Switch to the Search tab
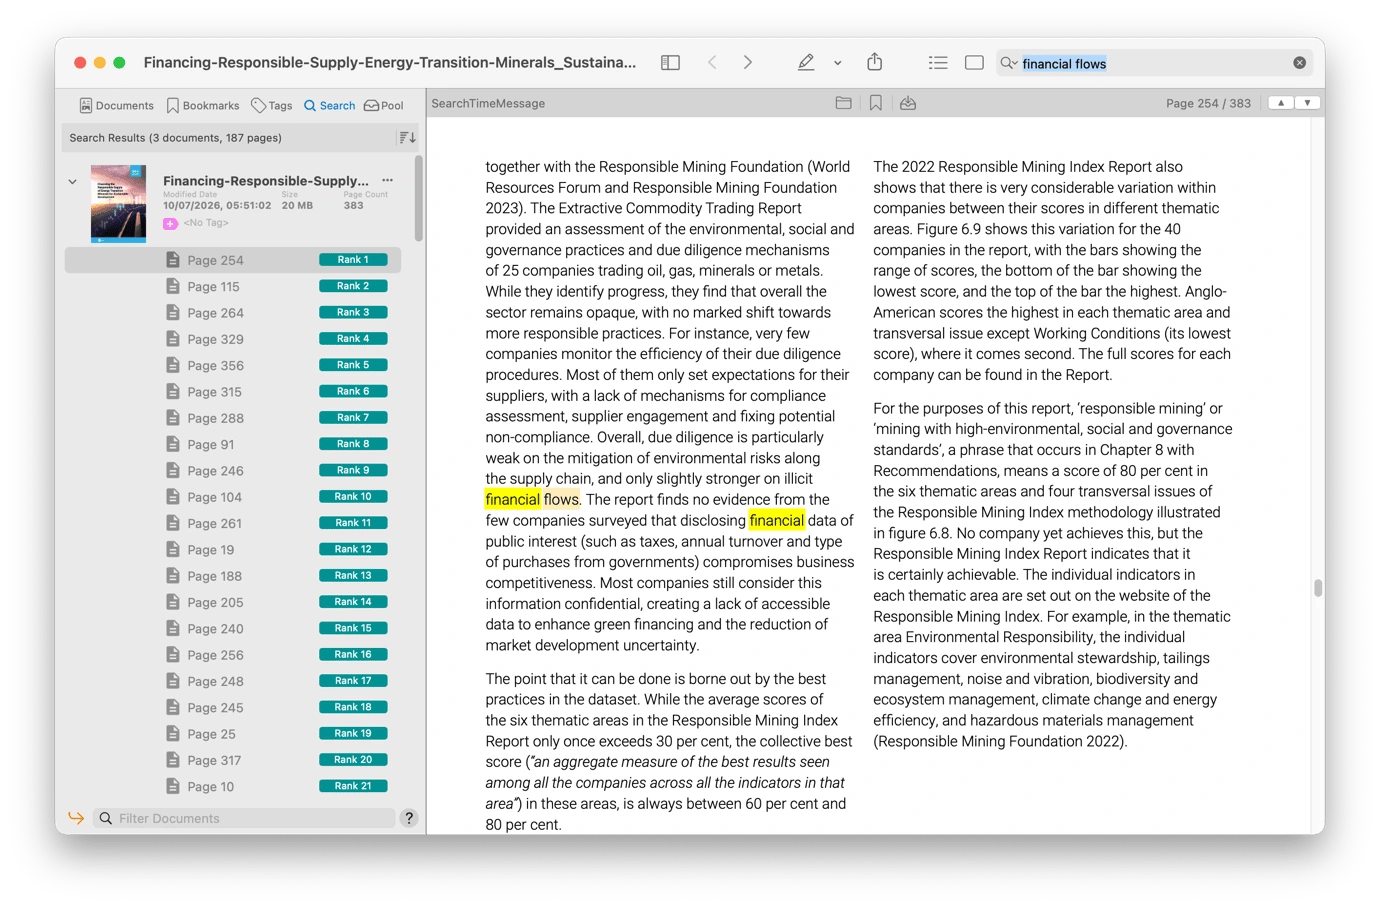This screenshot has width=1380, height=907. coord(329,105)
